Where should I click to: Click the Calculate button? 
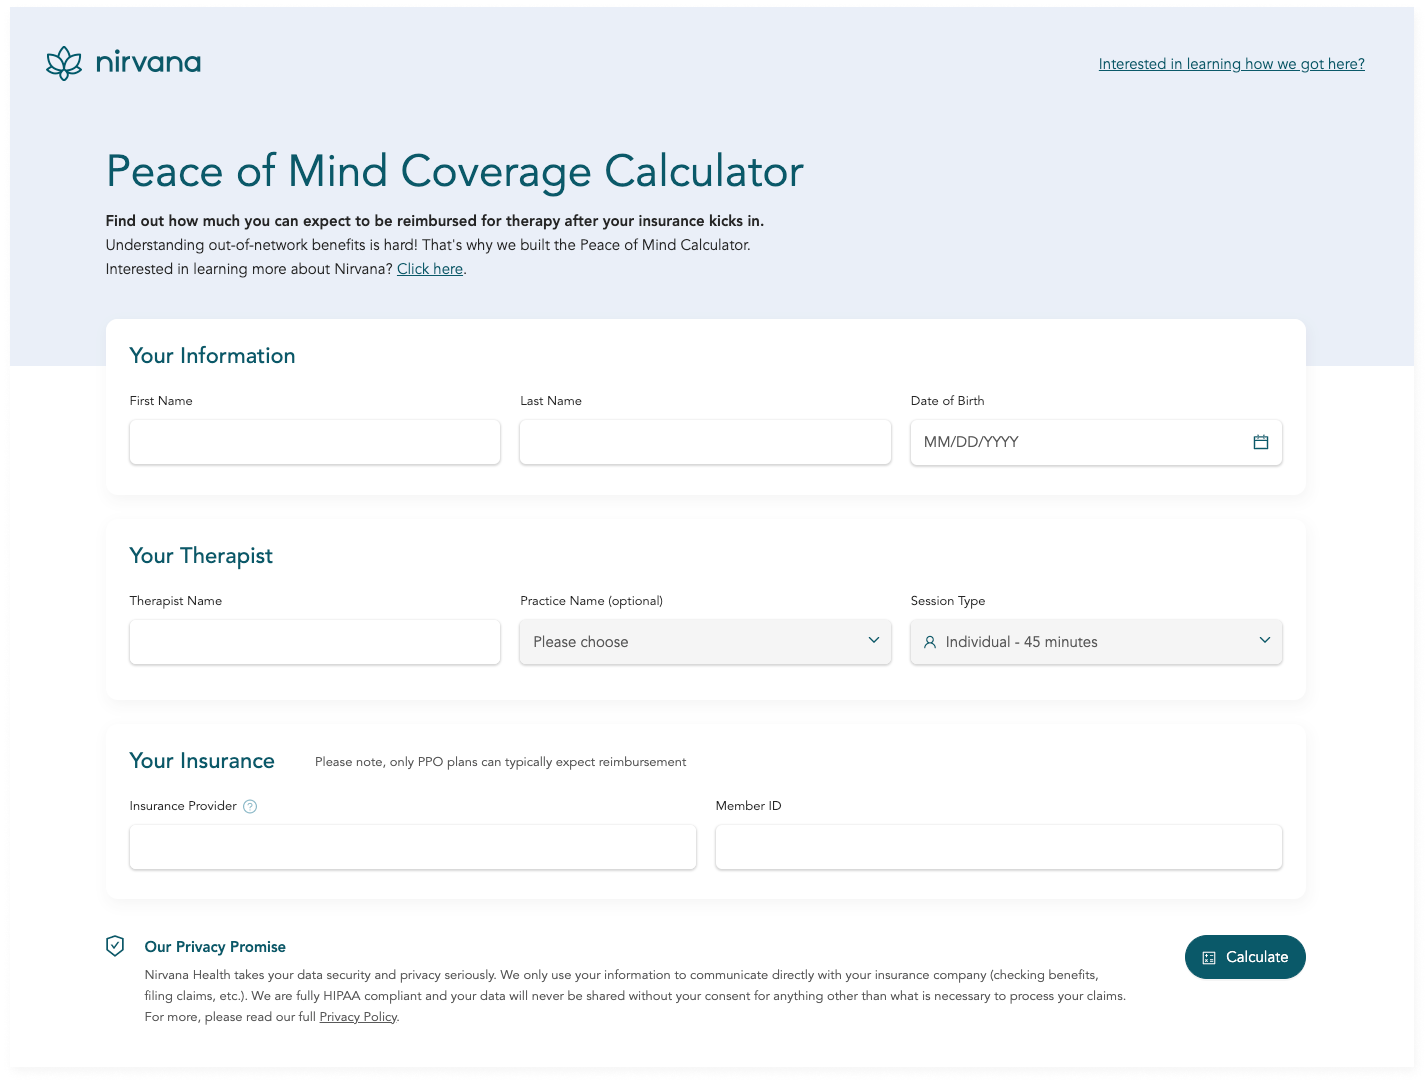(1245, 957)
